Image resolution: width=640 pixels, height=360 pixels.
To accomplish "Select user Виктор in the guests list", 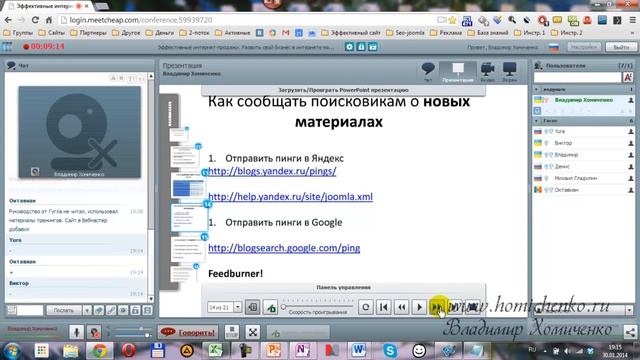I will [x=584, y=143].
